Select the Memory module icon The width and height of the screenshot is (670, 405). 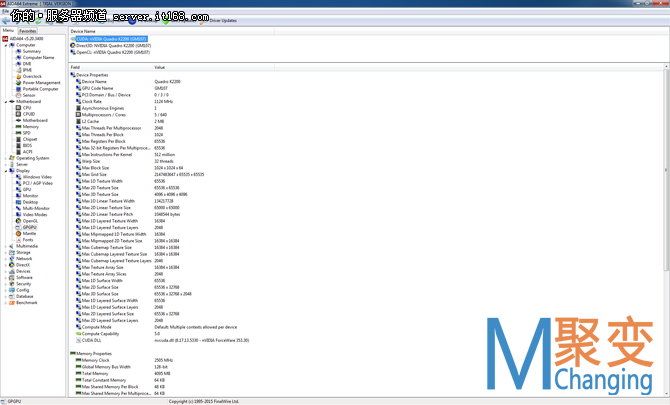(x=18, y=126)
